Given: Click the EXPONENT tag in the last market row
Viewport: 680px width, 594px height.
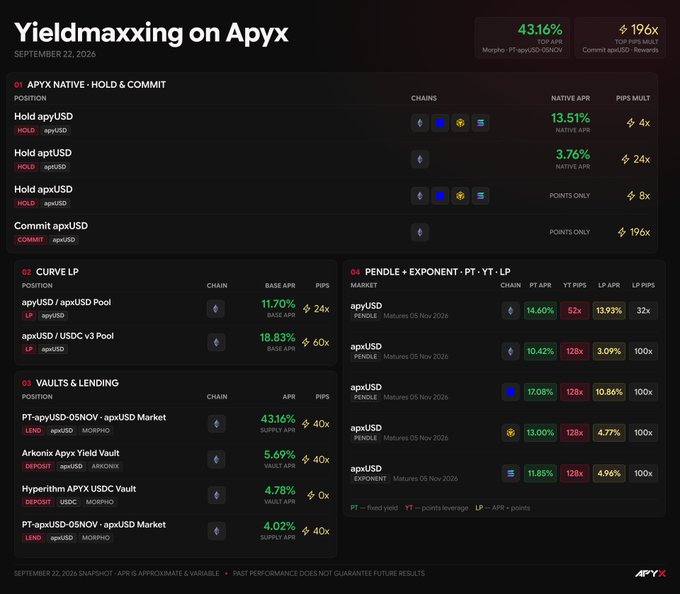Looking at the screenshot, I should pos(370,479).
